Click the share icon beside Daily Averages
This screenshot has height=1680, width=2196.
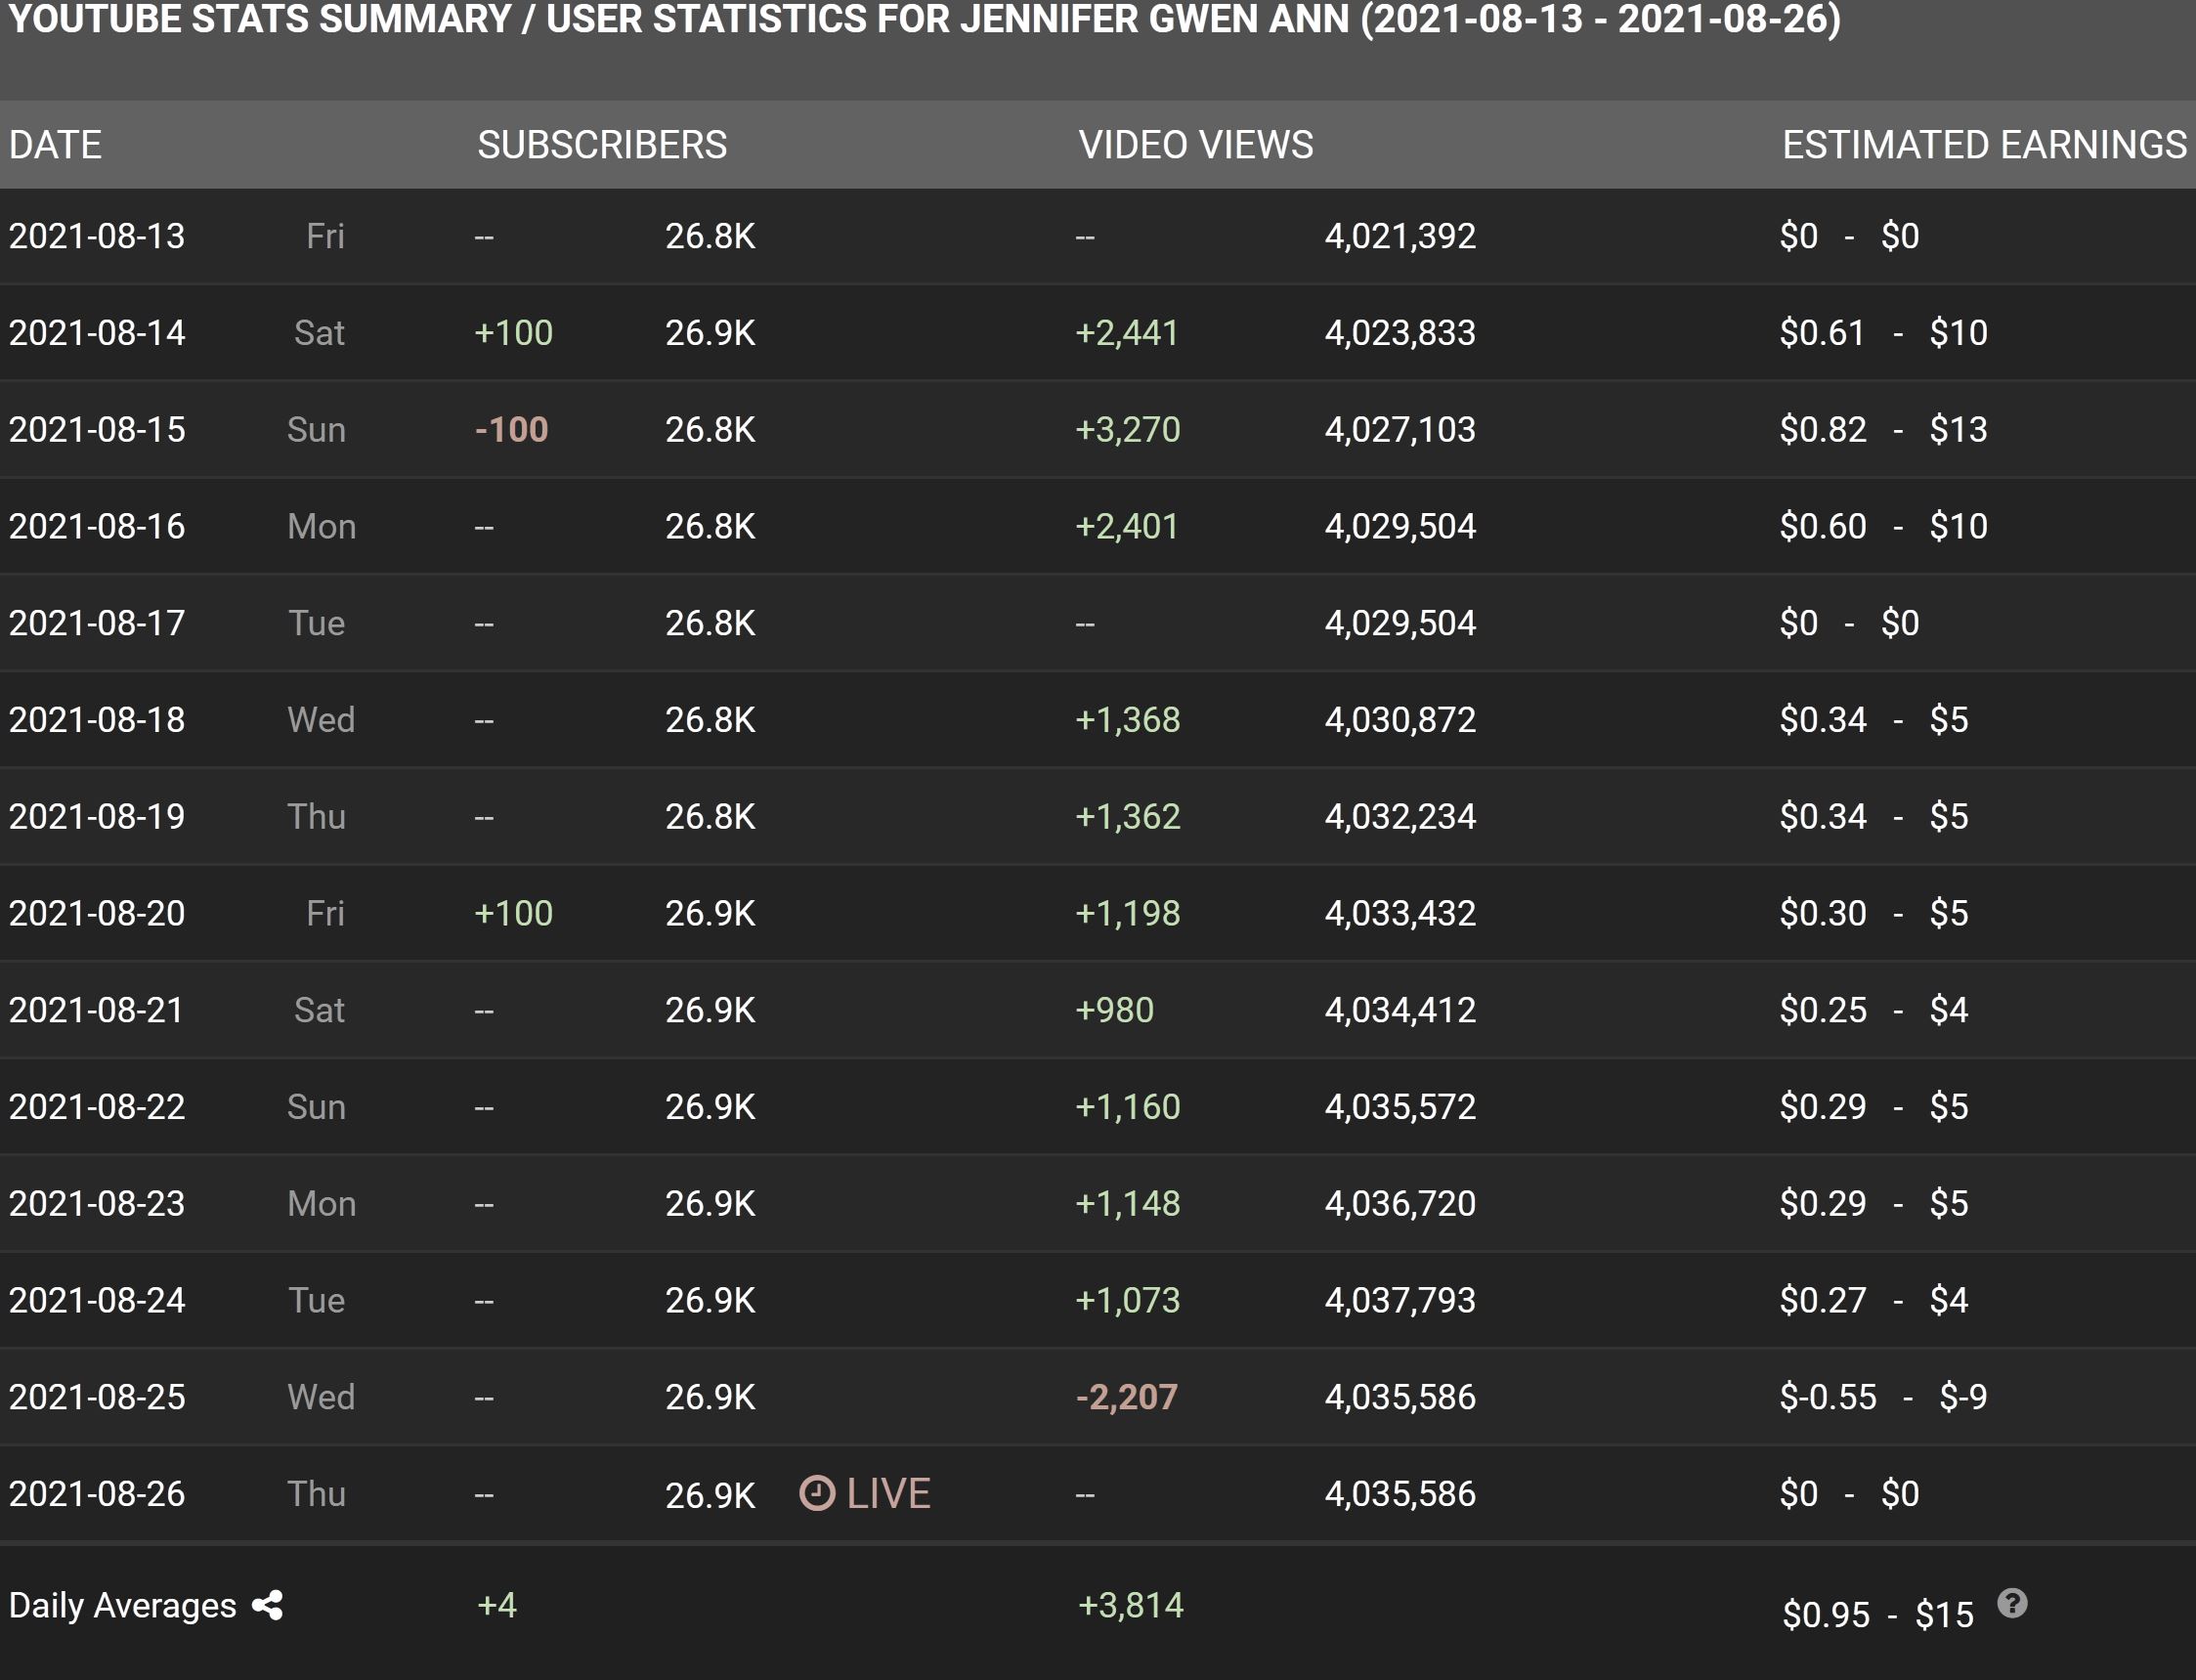[267, 1605]
